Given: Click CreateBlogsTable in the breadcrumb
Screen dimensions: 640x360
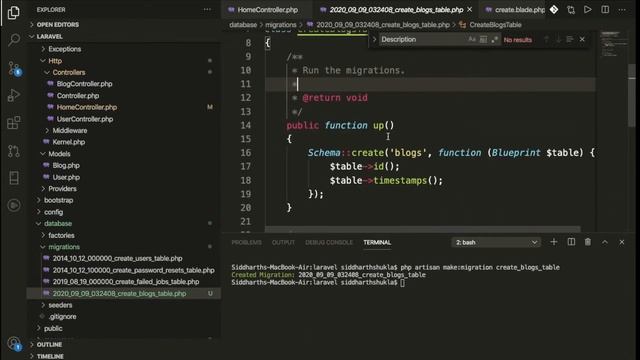Looking at the screenshot, I should pyautogui.click(x=495, y=25).
